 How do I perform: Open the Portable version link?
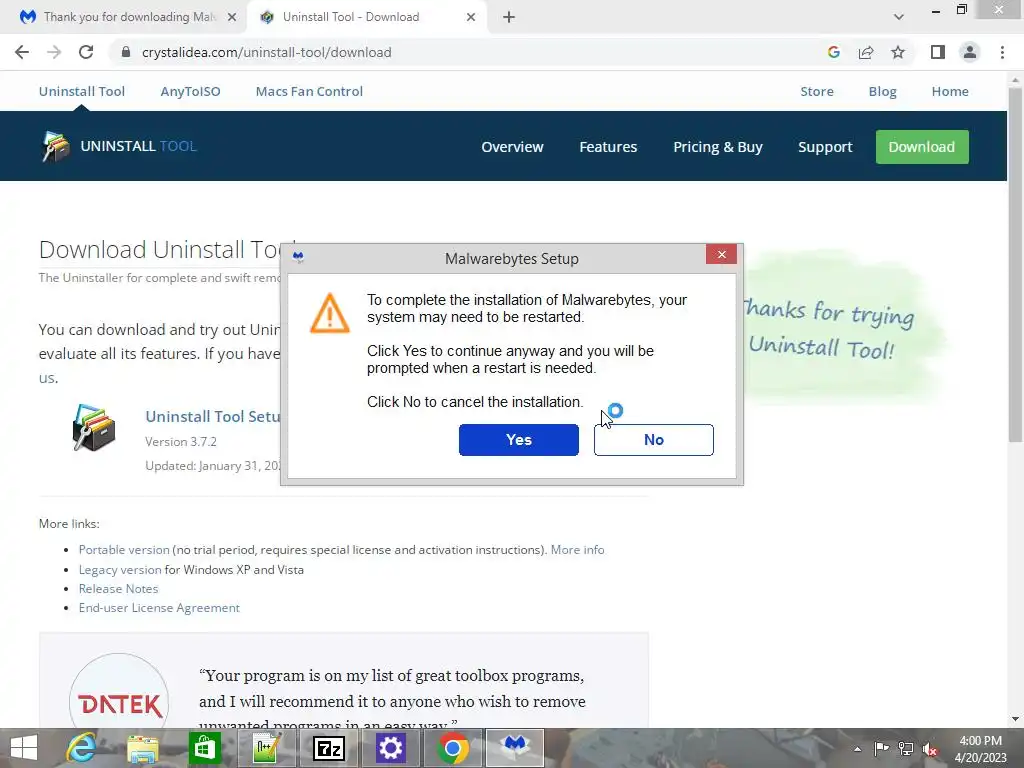click(124, 550)
